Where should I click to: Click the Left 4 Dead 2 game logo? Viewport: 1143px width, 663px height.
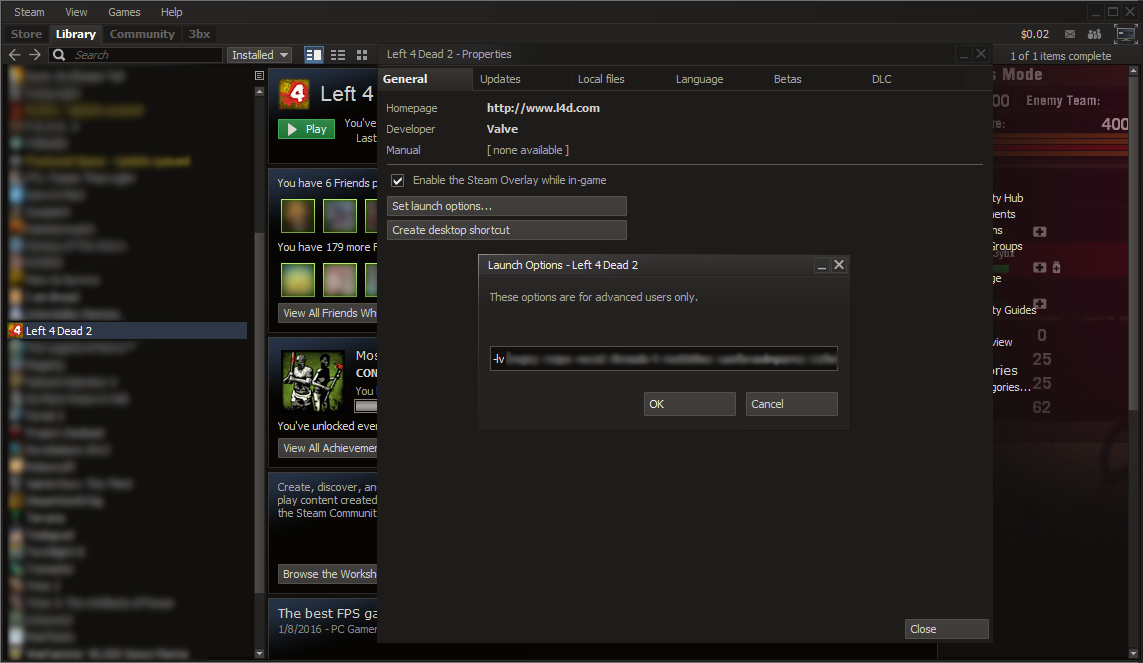tap(294, 94)
